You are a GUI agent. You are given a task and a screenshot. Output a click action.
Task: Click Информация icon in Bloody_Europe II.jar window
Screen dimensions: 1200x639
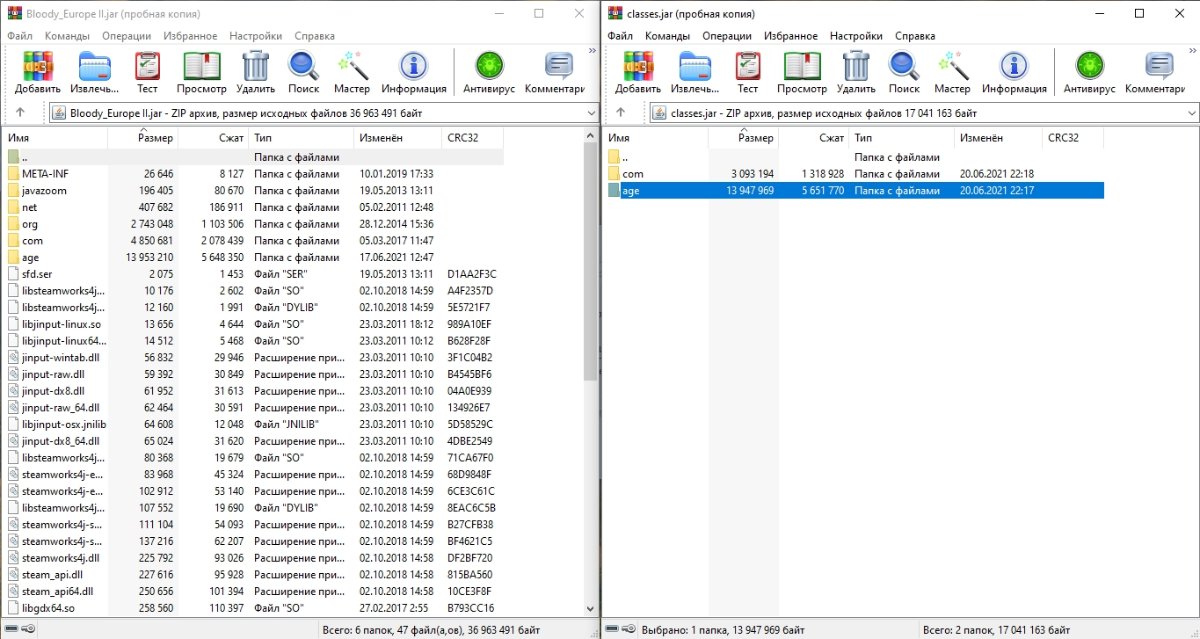[414, 65]
